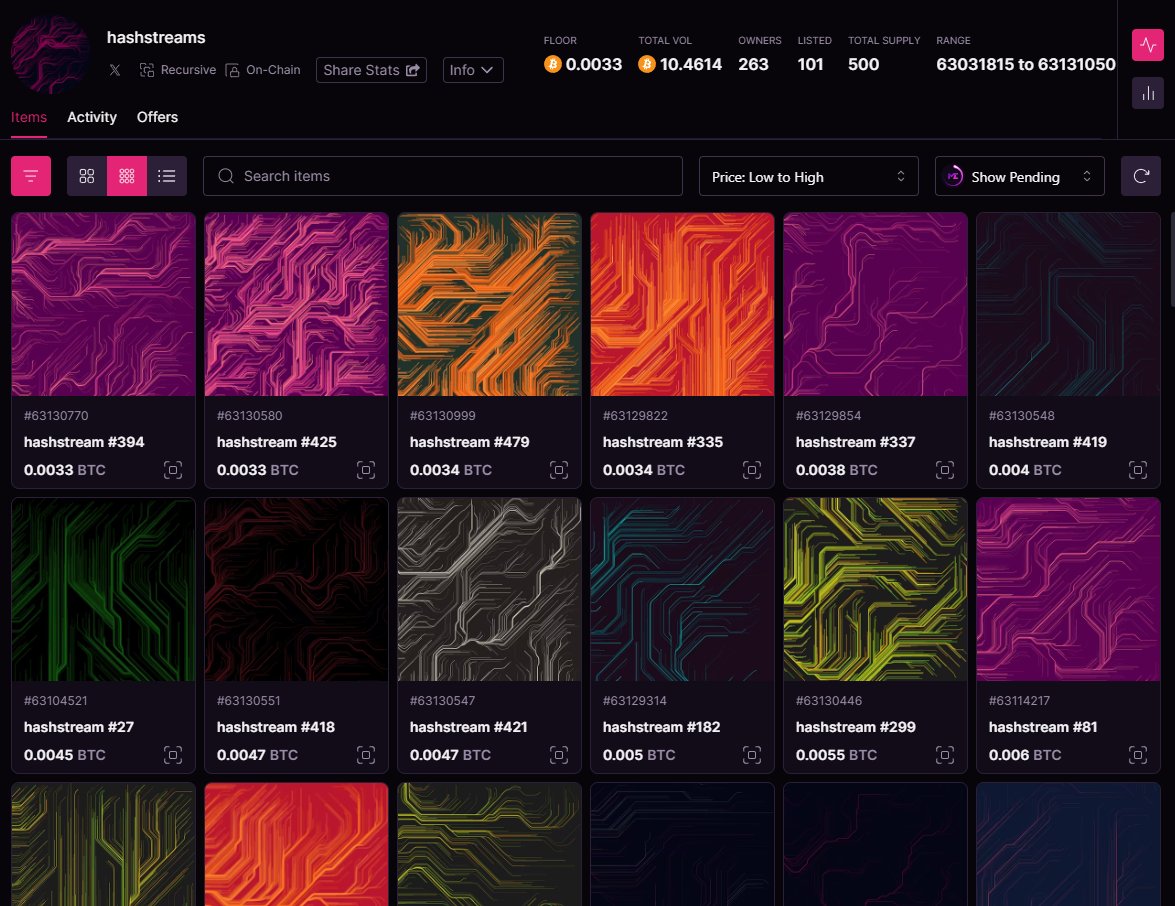The width and height of the screenshot is (1175, 906).
Task: Click the scan icon on hashstream #182
Action: click(x=752, y=755)
